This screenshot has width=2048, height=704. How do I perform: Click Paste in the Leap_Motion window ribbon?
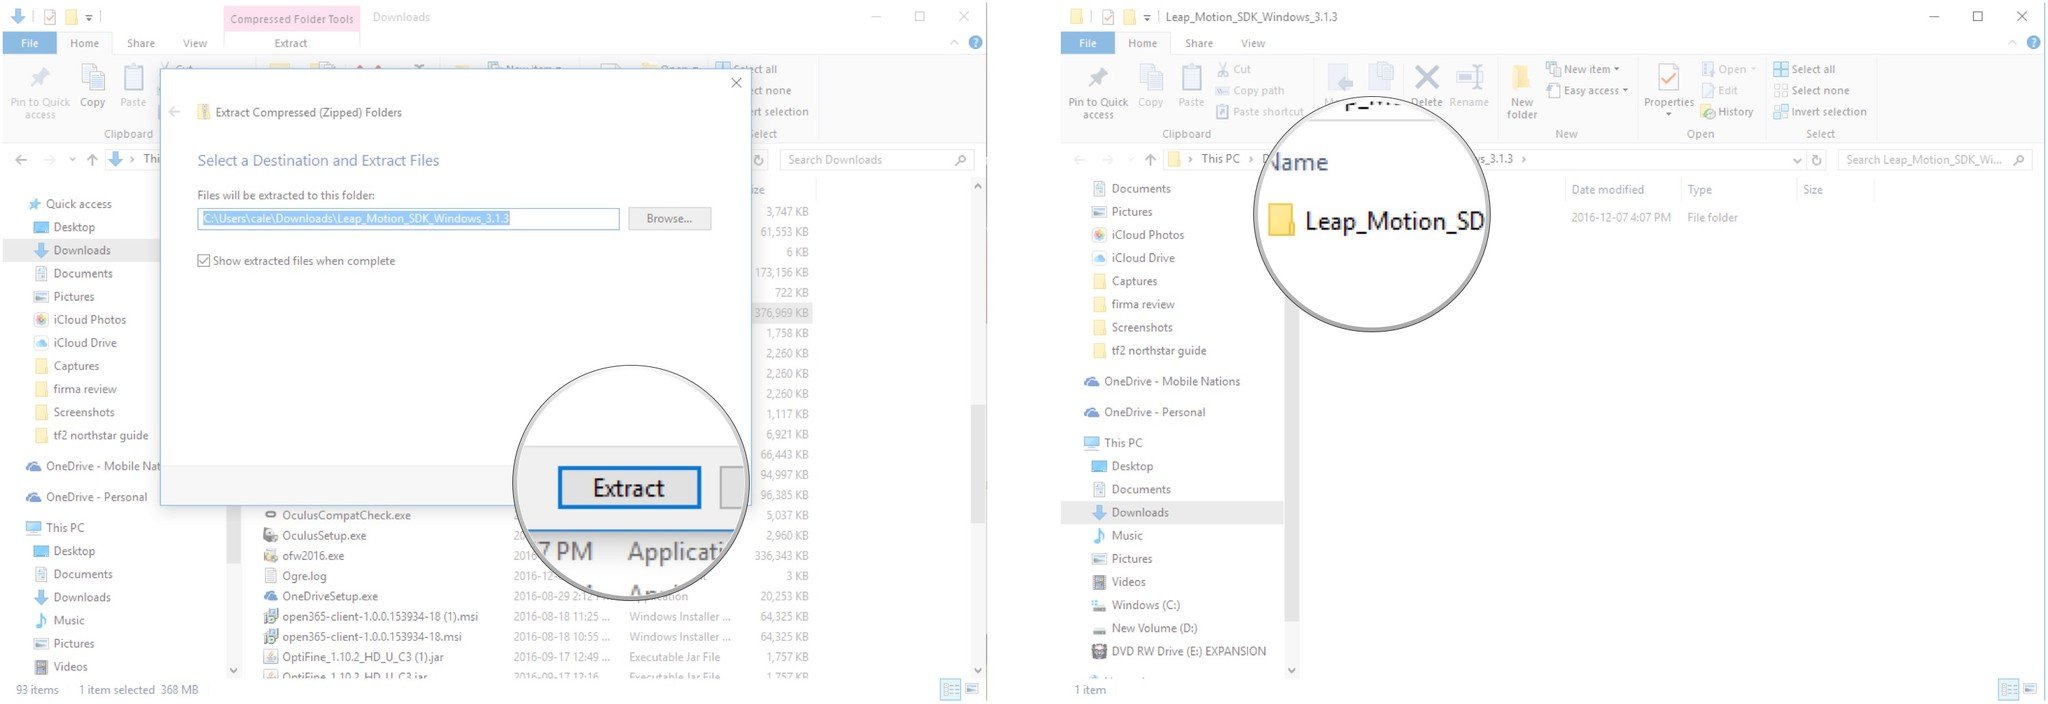coord(1191,86)
